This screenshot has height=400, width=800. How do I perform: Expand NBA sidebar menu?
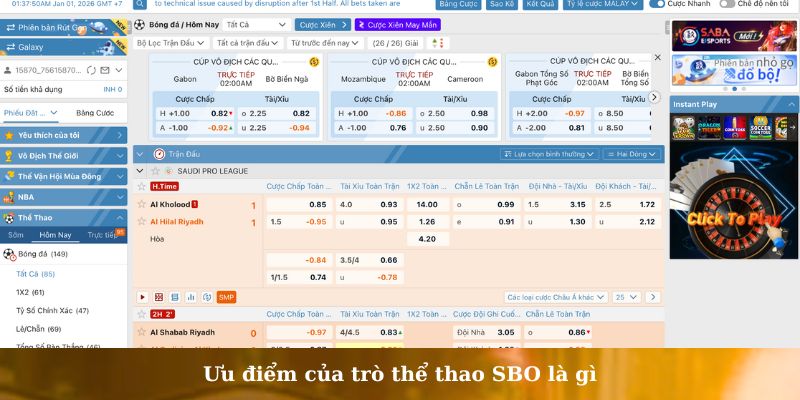pos(64,197)
